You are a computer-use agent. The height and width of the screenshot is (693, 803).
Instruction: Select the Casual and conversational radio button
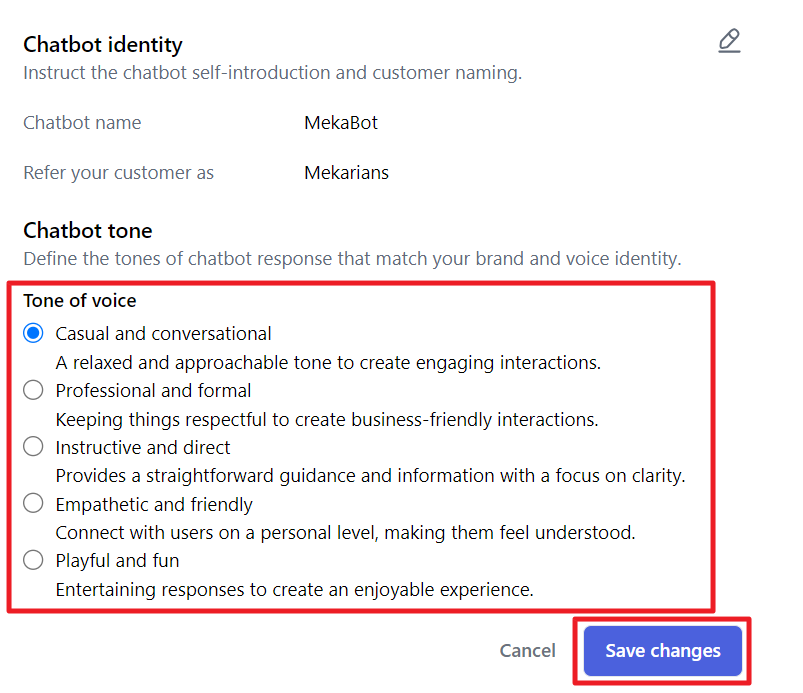coord(33,333)
